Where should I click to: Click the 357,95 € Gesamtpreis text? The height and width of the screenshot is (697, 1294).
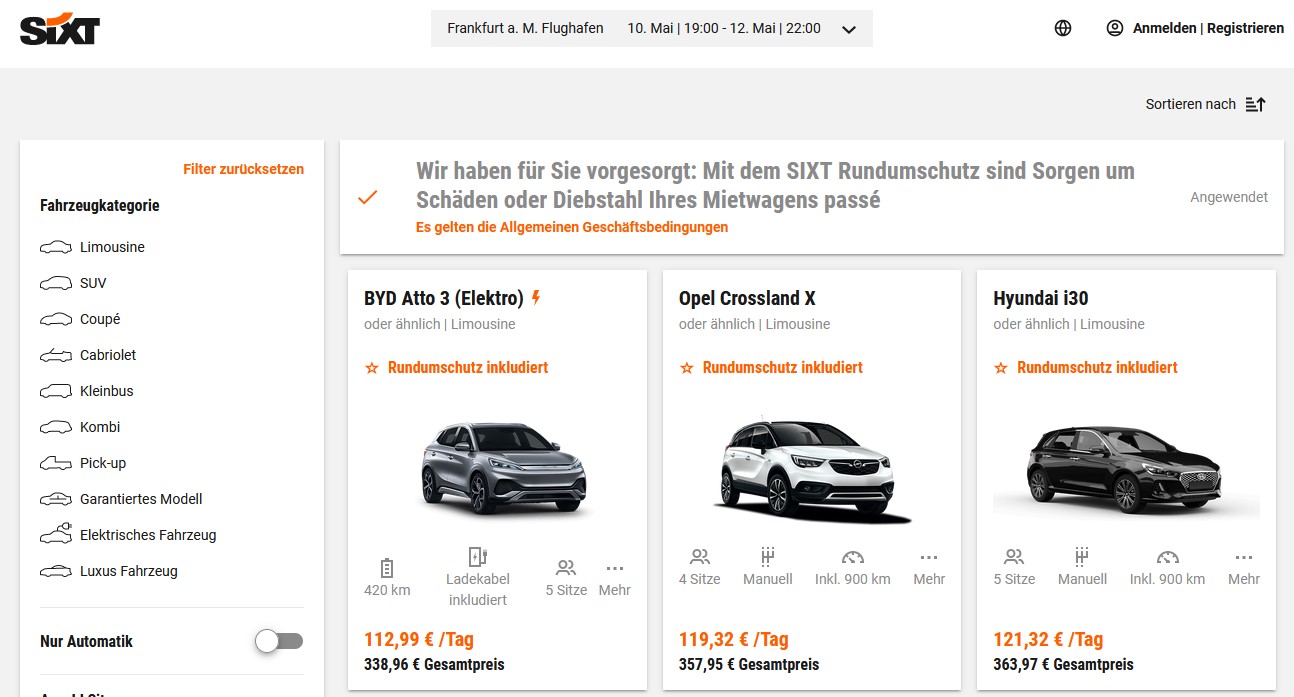pyautogui.click(x=749, y=665)
